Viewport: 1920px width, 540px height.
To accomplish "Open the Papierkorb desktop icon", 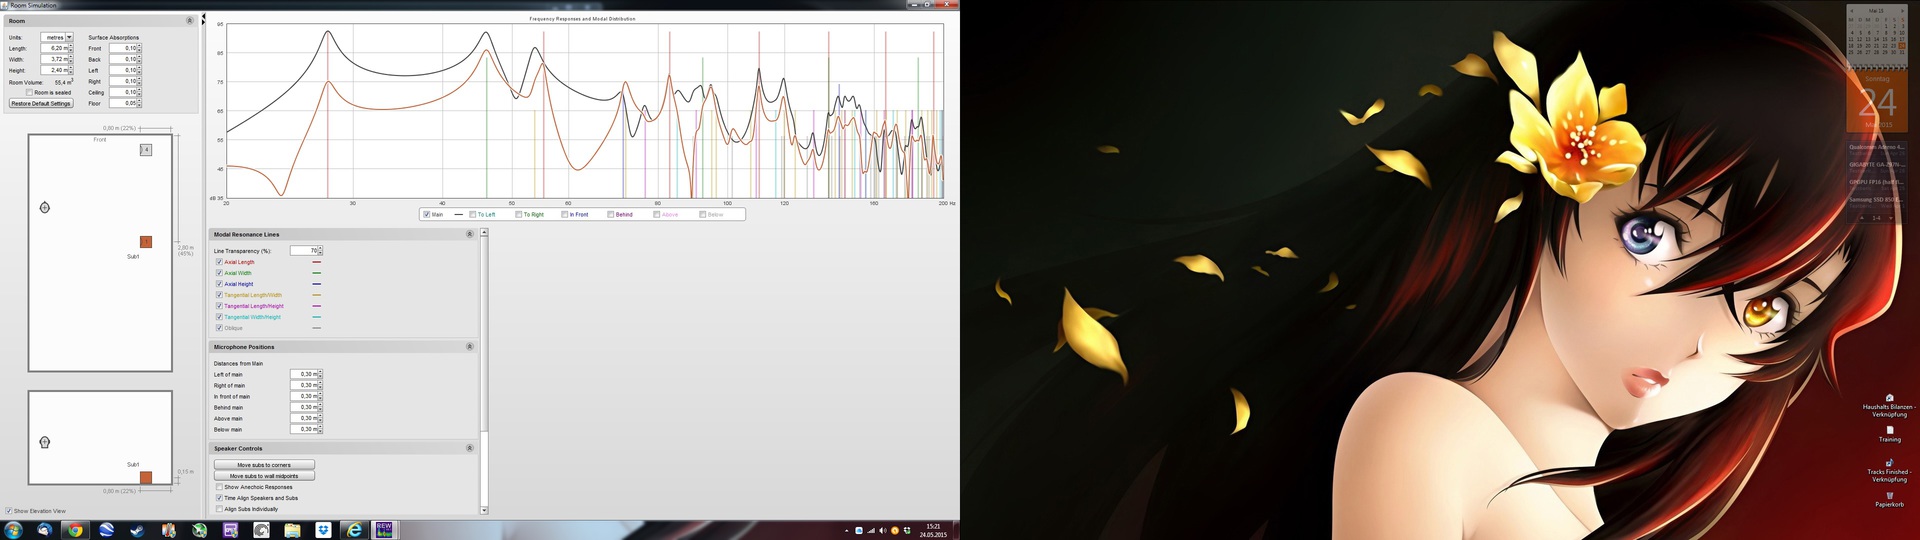I will [x=1889, y=499].
